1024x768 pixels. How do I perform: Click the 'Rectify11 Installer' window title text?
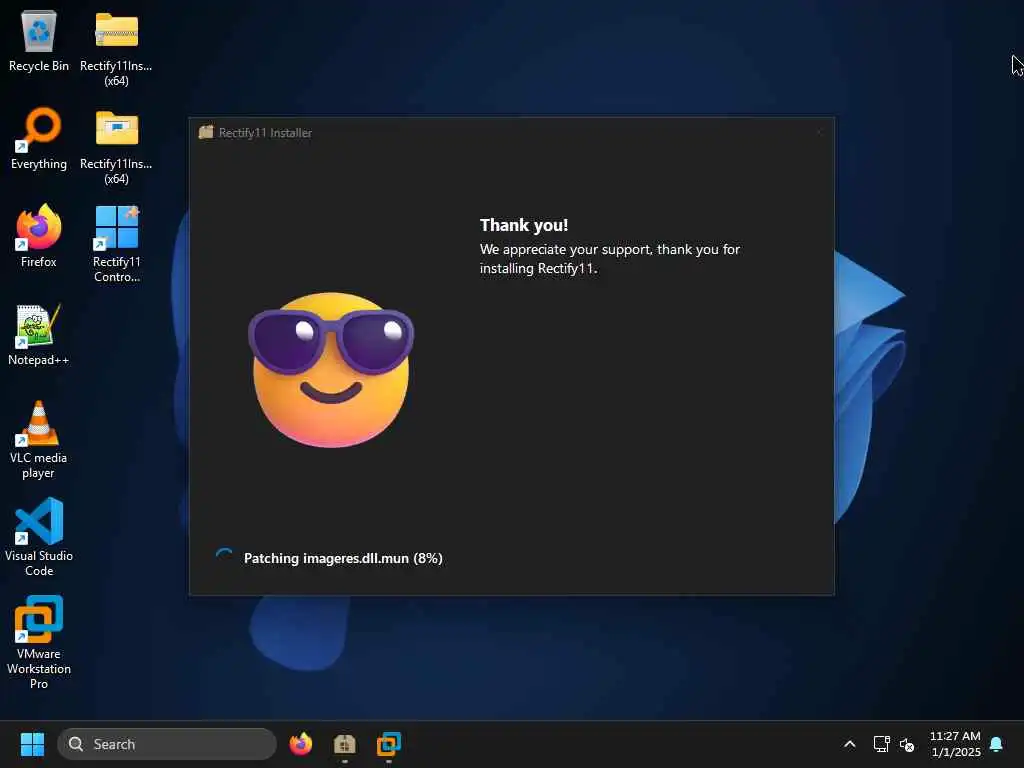265,133
